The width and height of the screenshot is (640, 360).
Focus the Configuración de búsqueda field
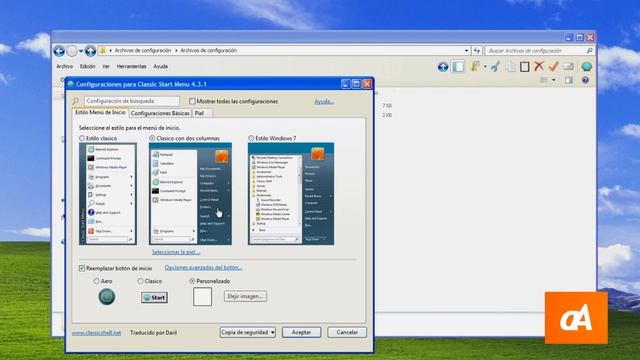131,101
